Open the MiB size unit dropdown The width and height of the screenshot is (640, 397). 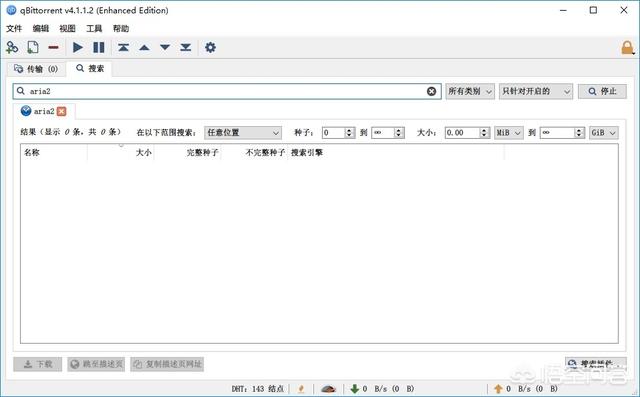[x=509, y=133]
